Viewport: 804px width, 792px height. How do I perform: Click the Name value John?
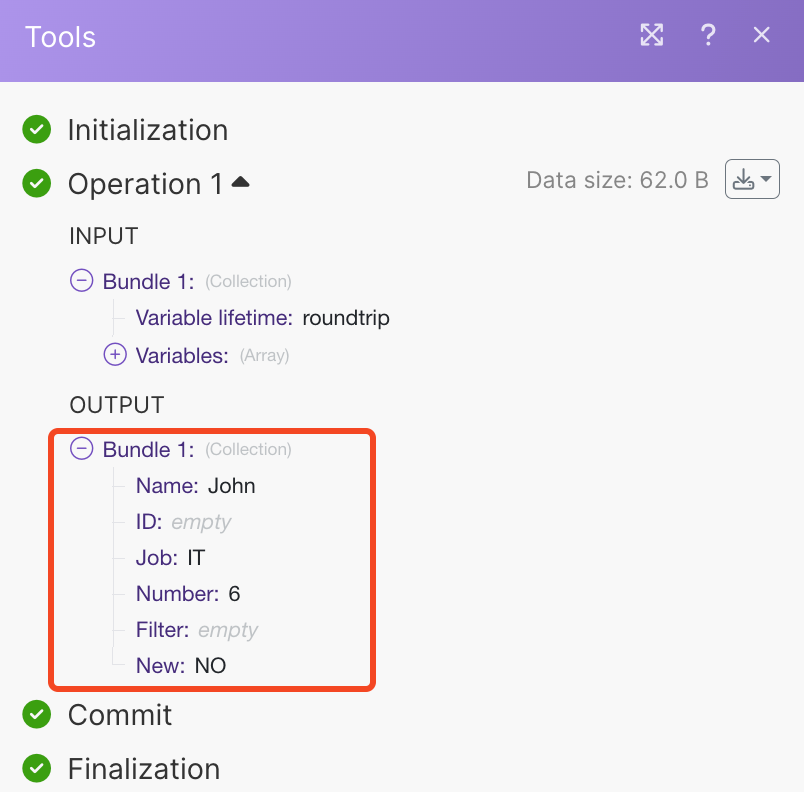pyautogui.click(x=232, y=486)
